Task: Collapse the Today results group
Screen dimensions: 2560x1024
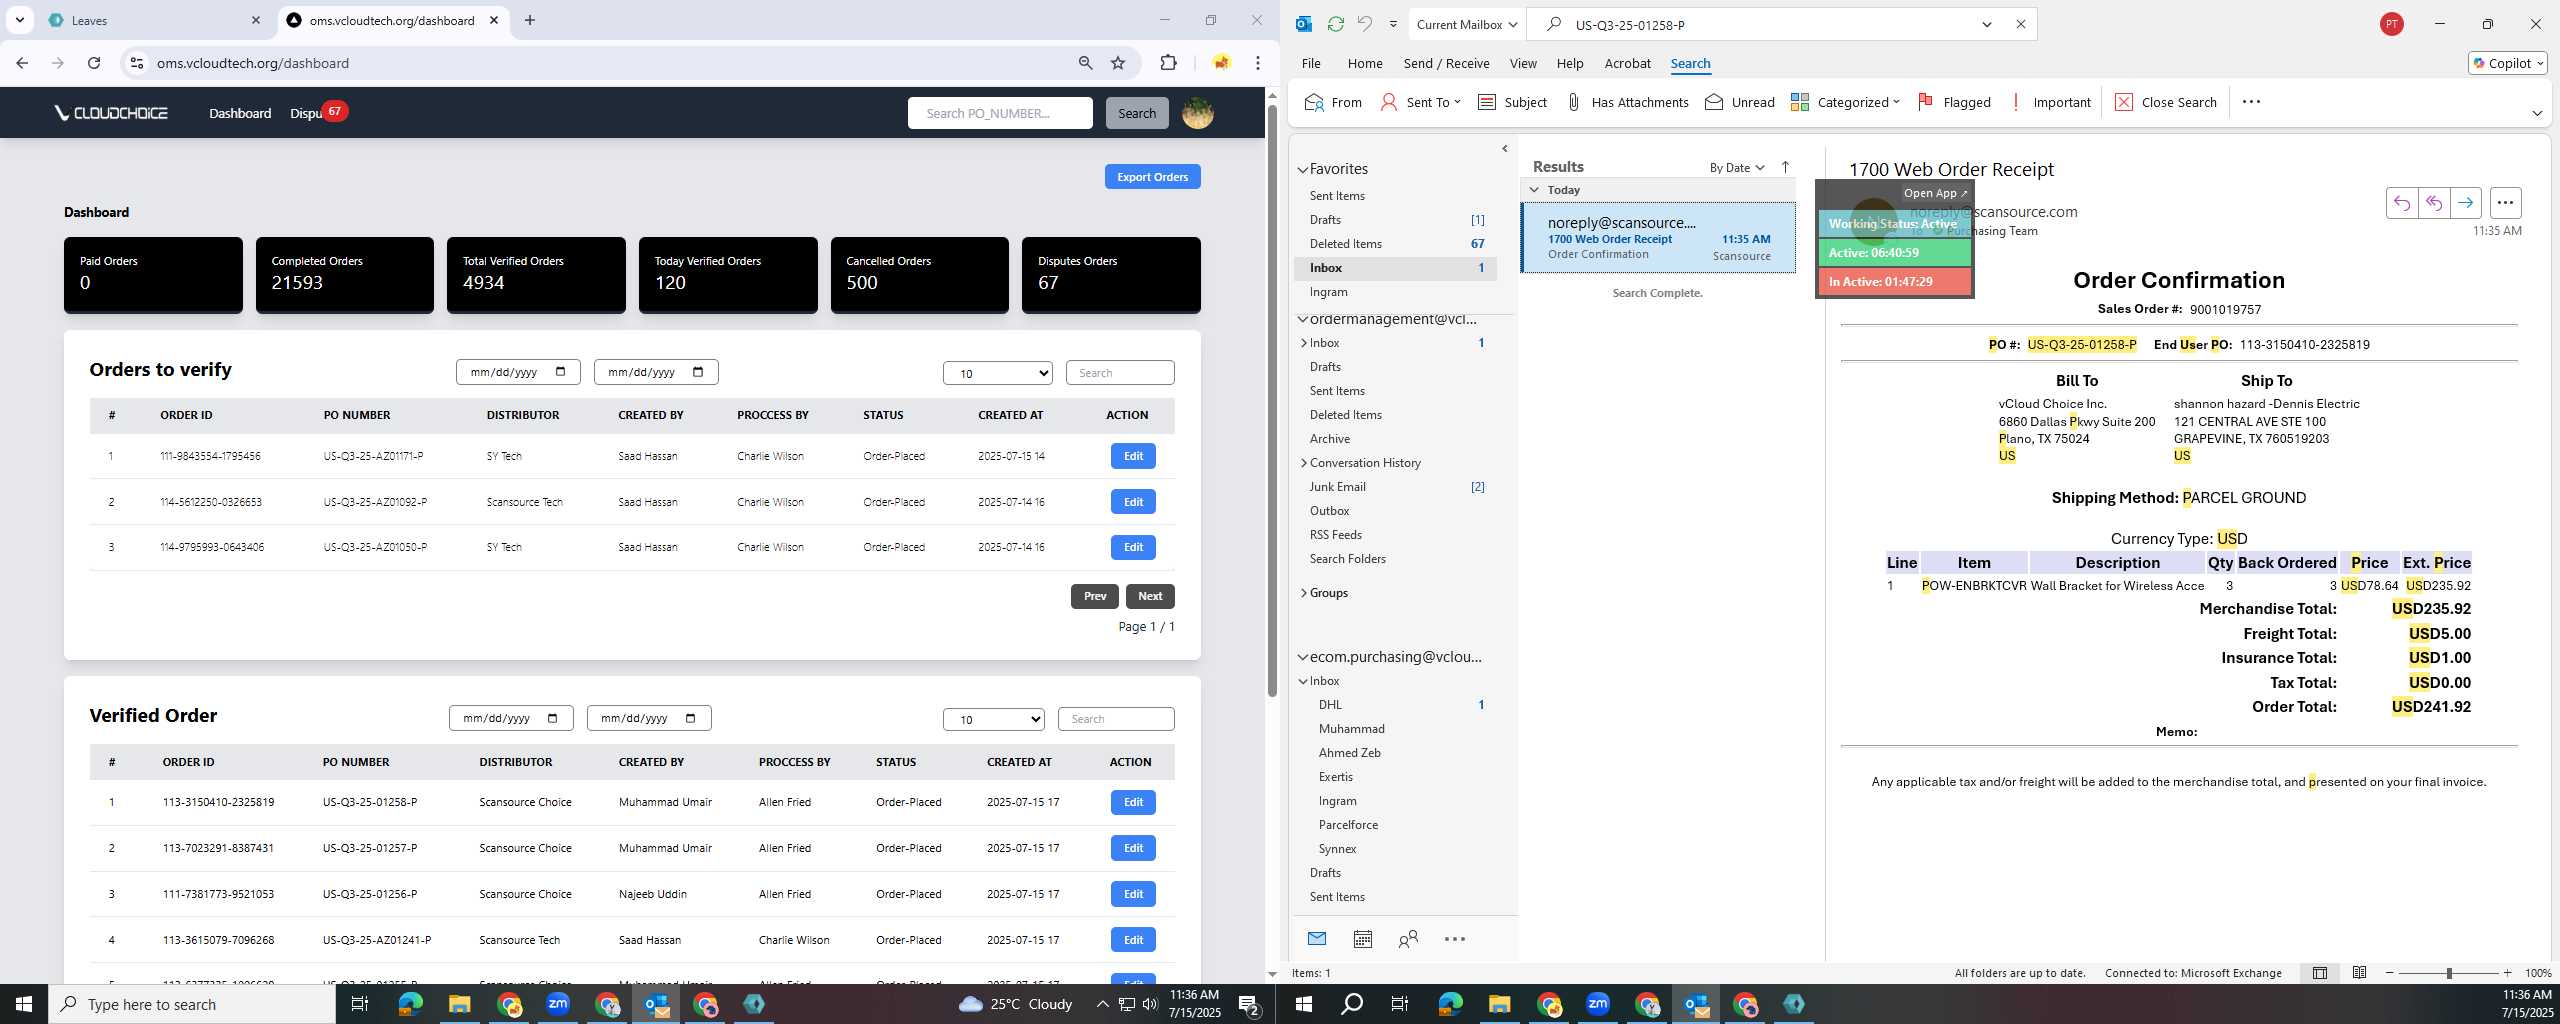Action: pos(1534,190)
